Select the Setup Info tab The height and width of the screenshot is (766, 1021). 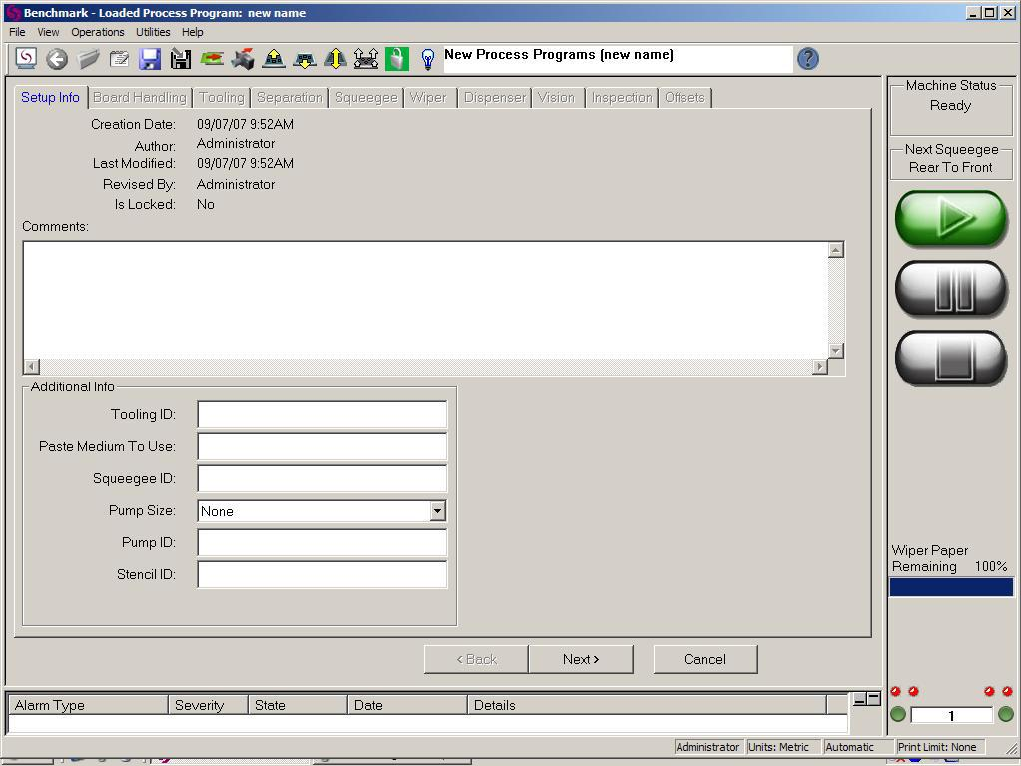[50, 97]
